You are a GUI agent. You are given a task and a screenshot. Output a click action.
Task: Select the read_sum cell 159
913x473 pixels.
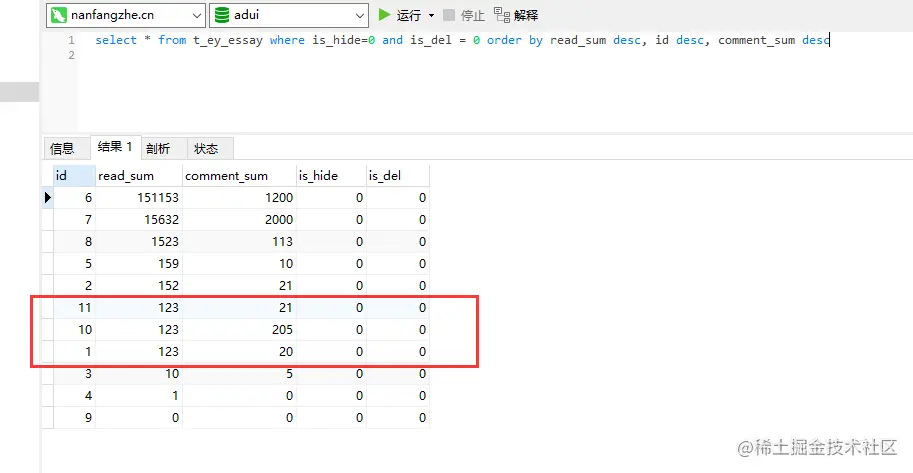139,264
